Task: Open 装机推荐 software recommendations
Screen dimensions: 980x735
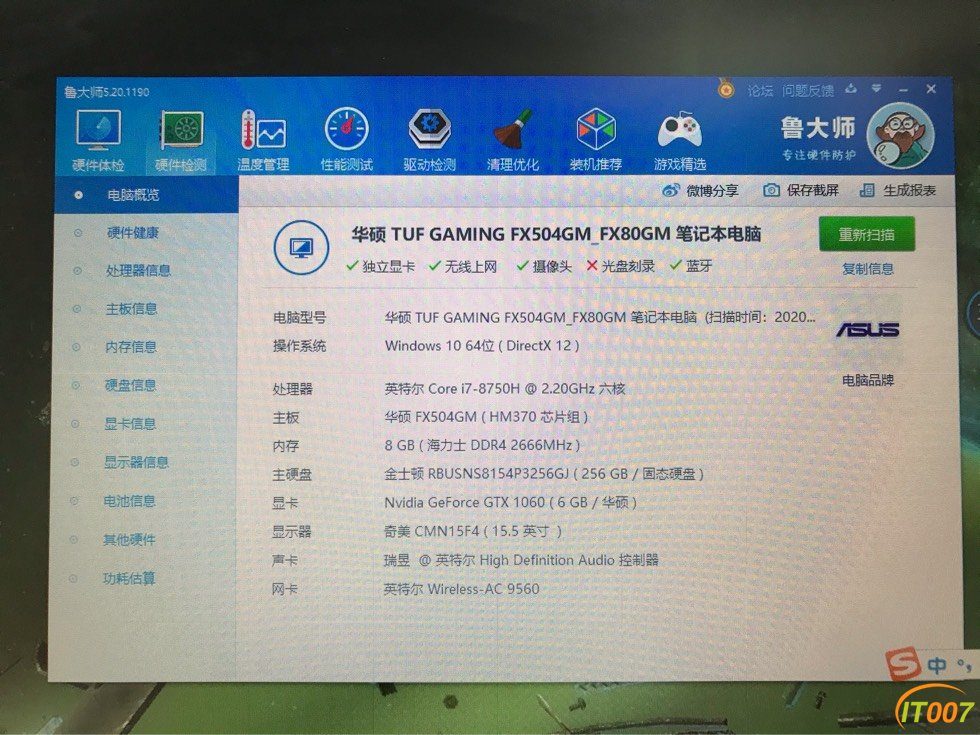Action: tap(596, 141)
